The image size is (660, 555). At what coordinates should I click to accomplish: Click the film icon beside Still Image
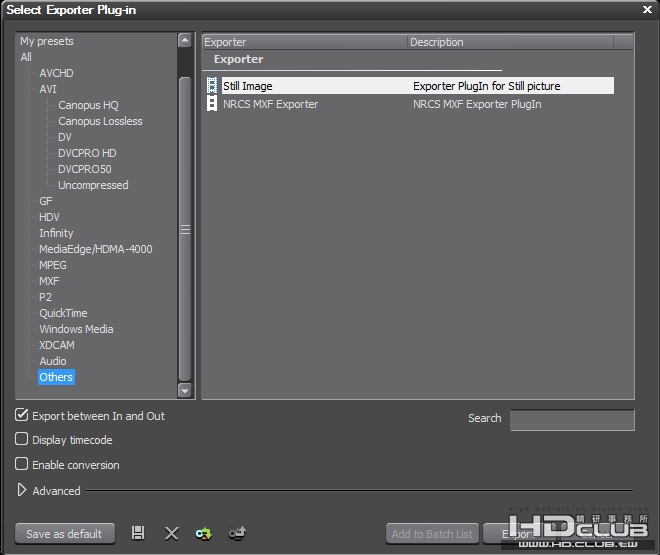coord(212,85)
